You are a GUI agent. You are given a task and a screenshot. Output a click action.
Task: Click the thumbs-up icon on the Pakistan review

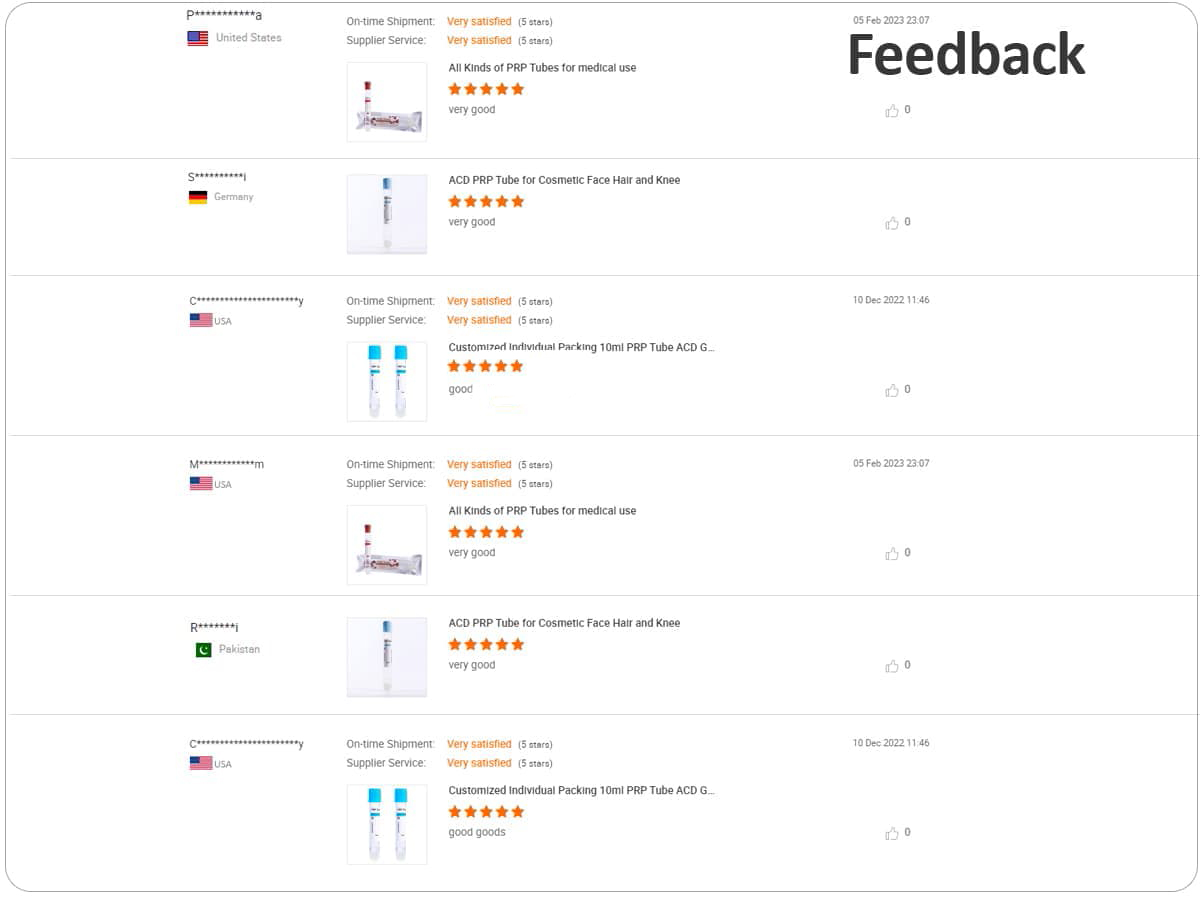point(893,664)
